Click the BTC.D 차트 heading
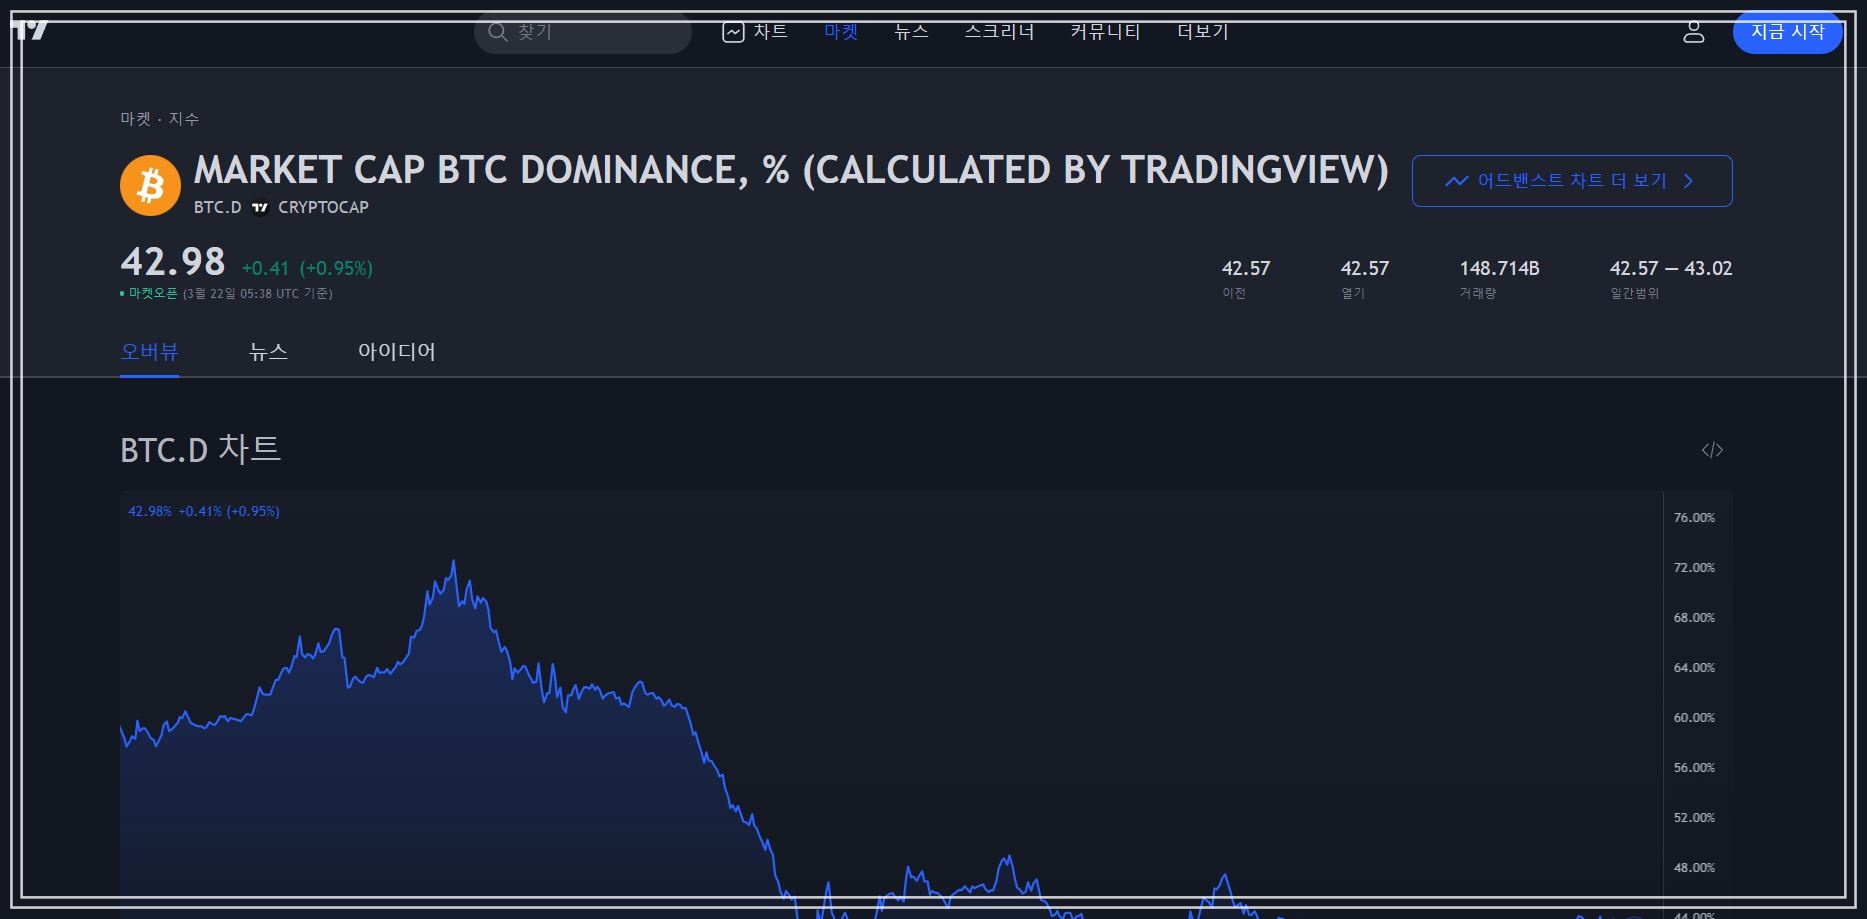The height and width of the screenshot is (919, 1867). coord(200,450)
